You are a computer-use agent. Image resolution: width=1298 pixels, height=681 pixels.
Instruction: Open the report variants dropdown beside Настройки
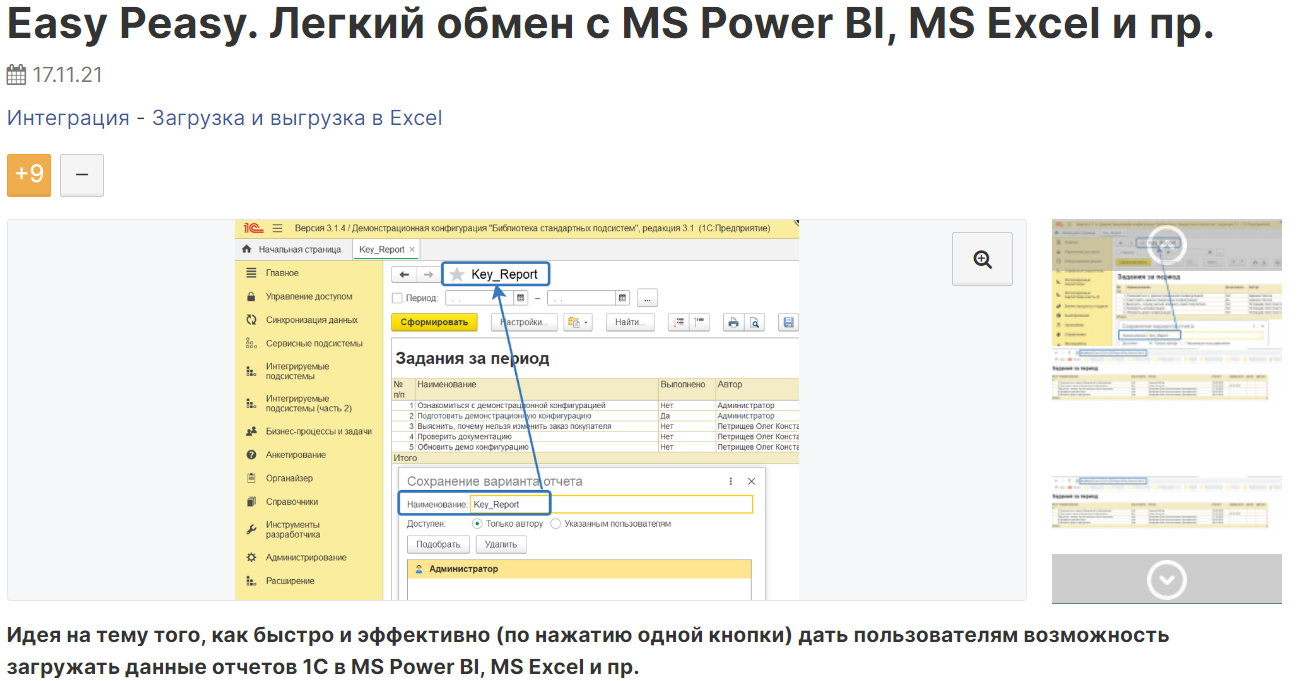[578, 322]
